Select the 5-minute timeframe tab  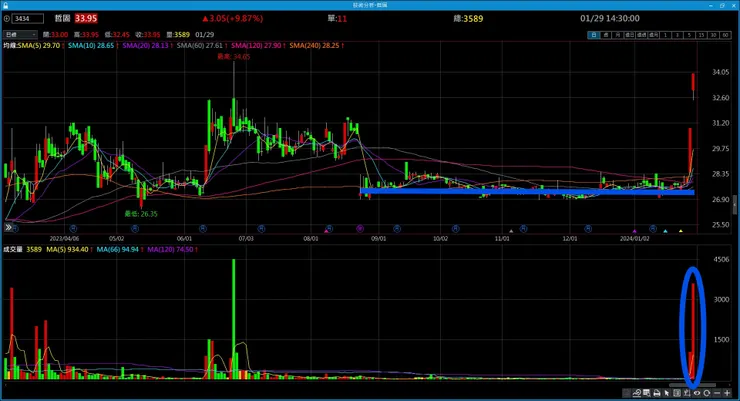(x=690, y=35)
